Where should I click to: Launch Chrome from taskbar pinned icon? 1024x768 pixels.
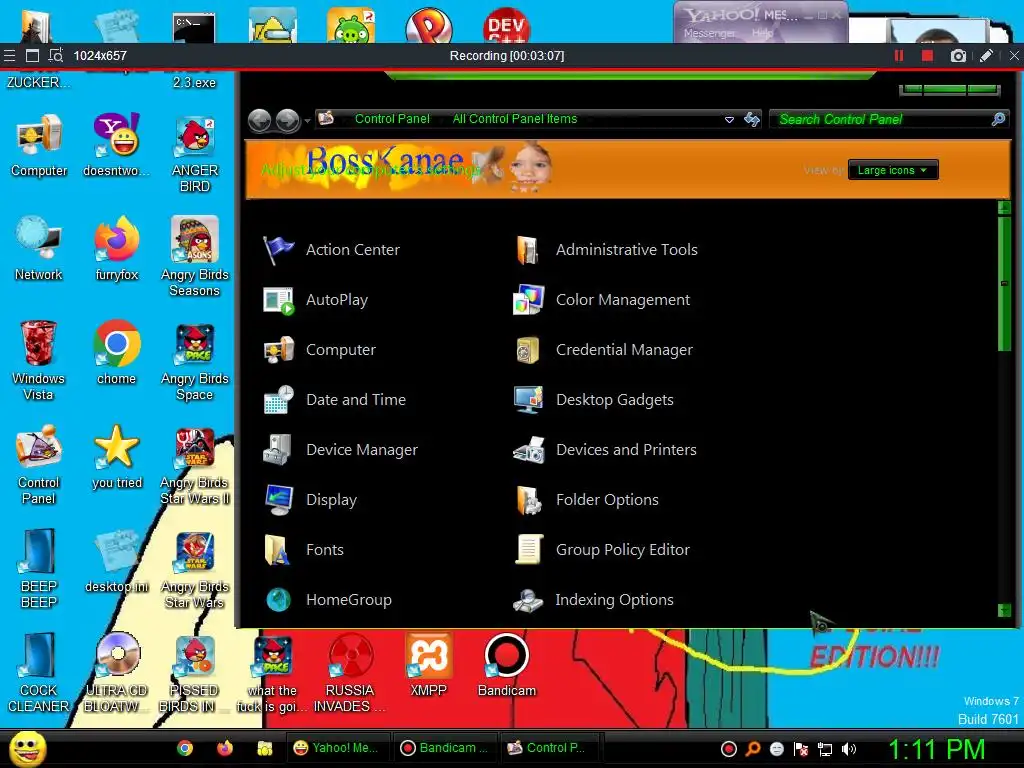click(x=185, y=748)
